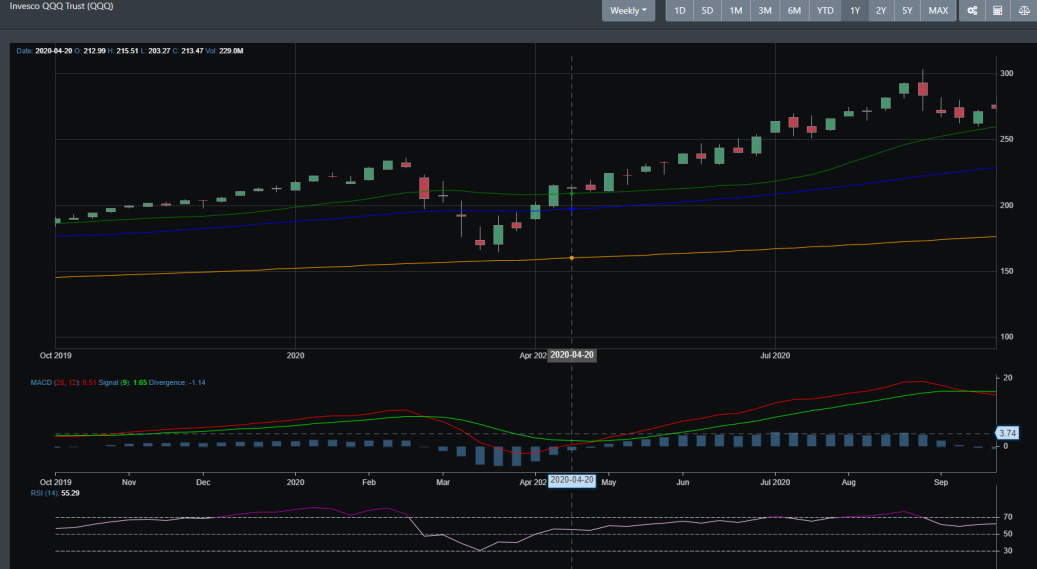
Task: Click the RSI 70 level label
Action: [x=1008, y=517]
